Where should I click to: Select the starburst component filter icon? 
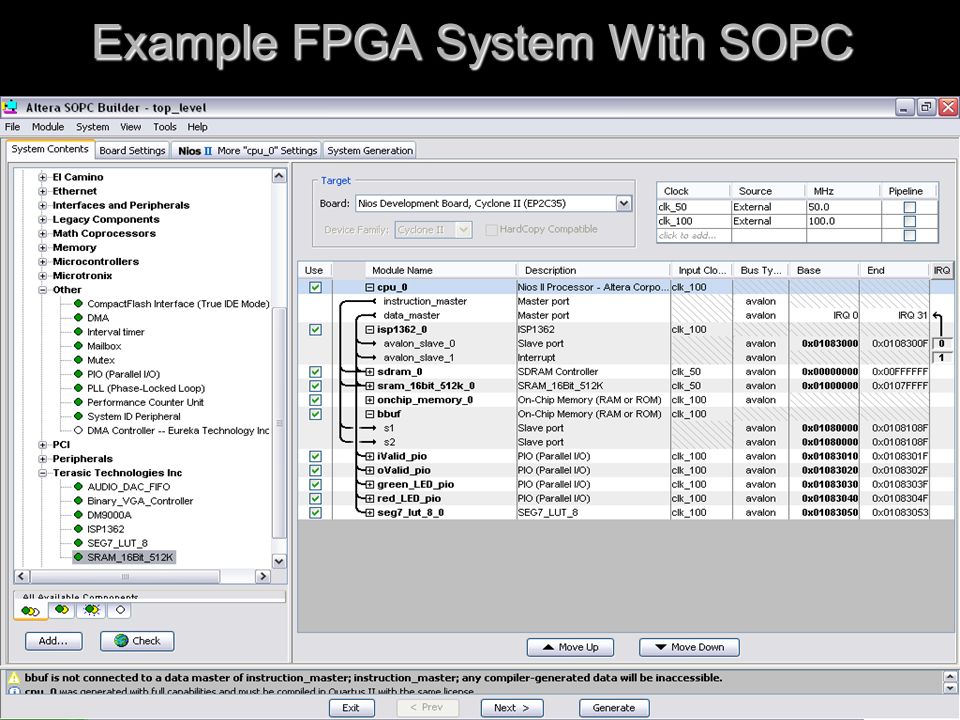(x=92, y=610)
